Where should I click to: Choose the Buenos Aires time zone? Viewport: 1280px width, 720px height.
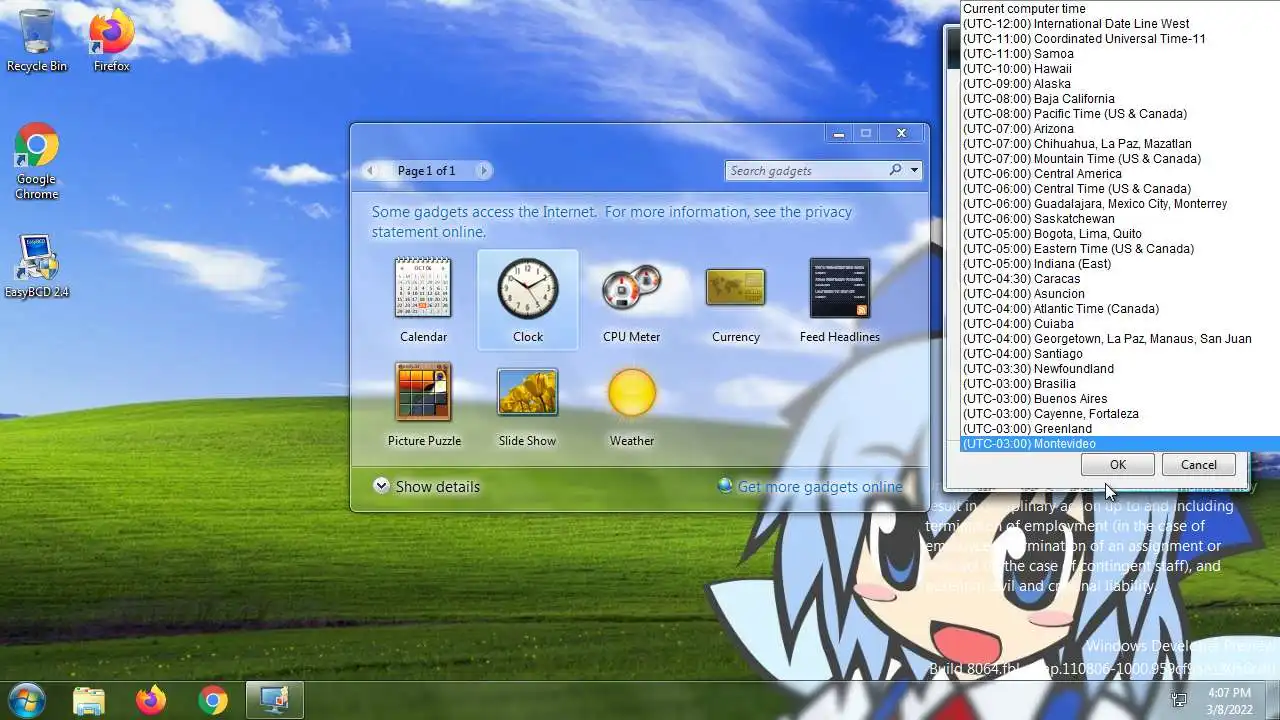(x=1120, y=399)
